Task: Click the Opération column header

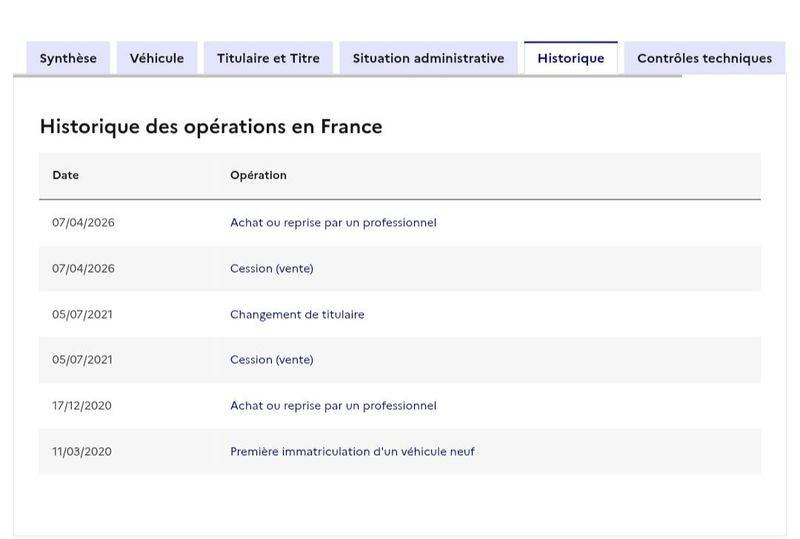Action: tap(258, 175)
